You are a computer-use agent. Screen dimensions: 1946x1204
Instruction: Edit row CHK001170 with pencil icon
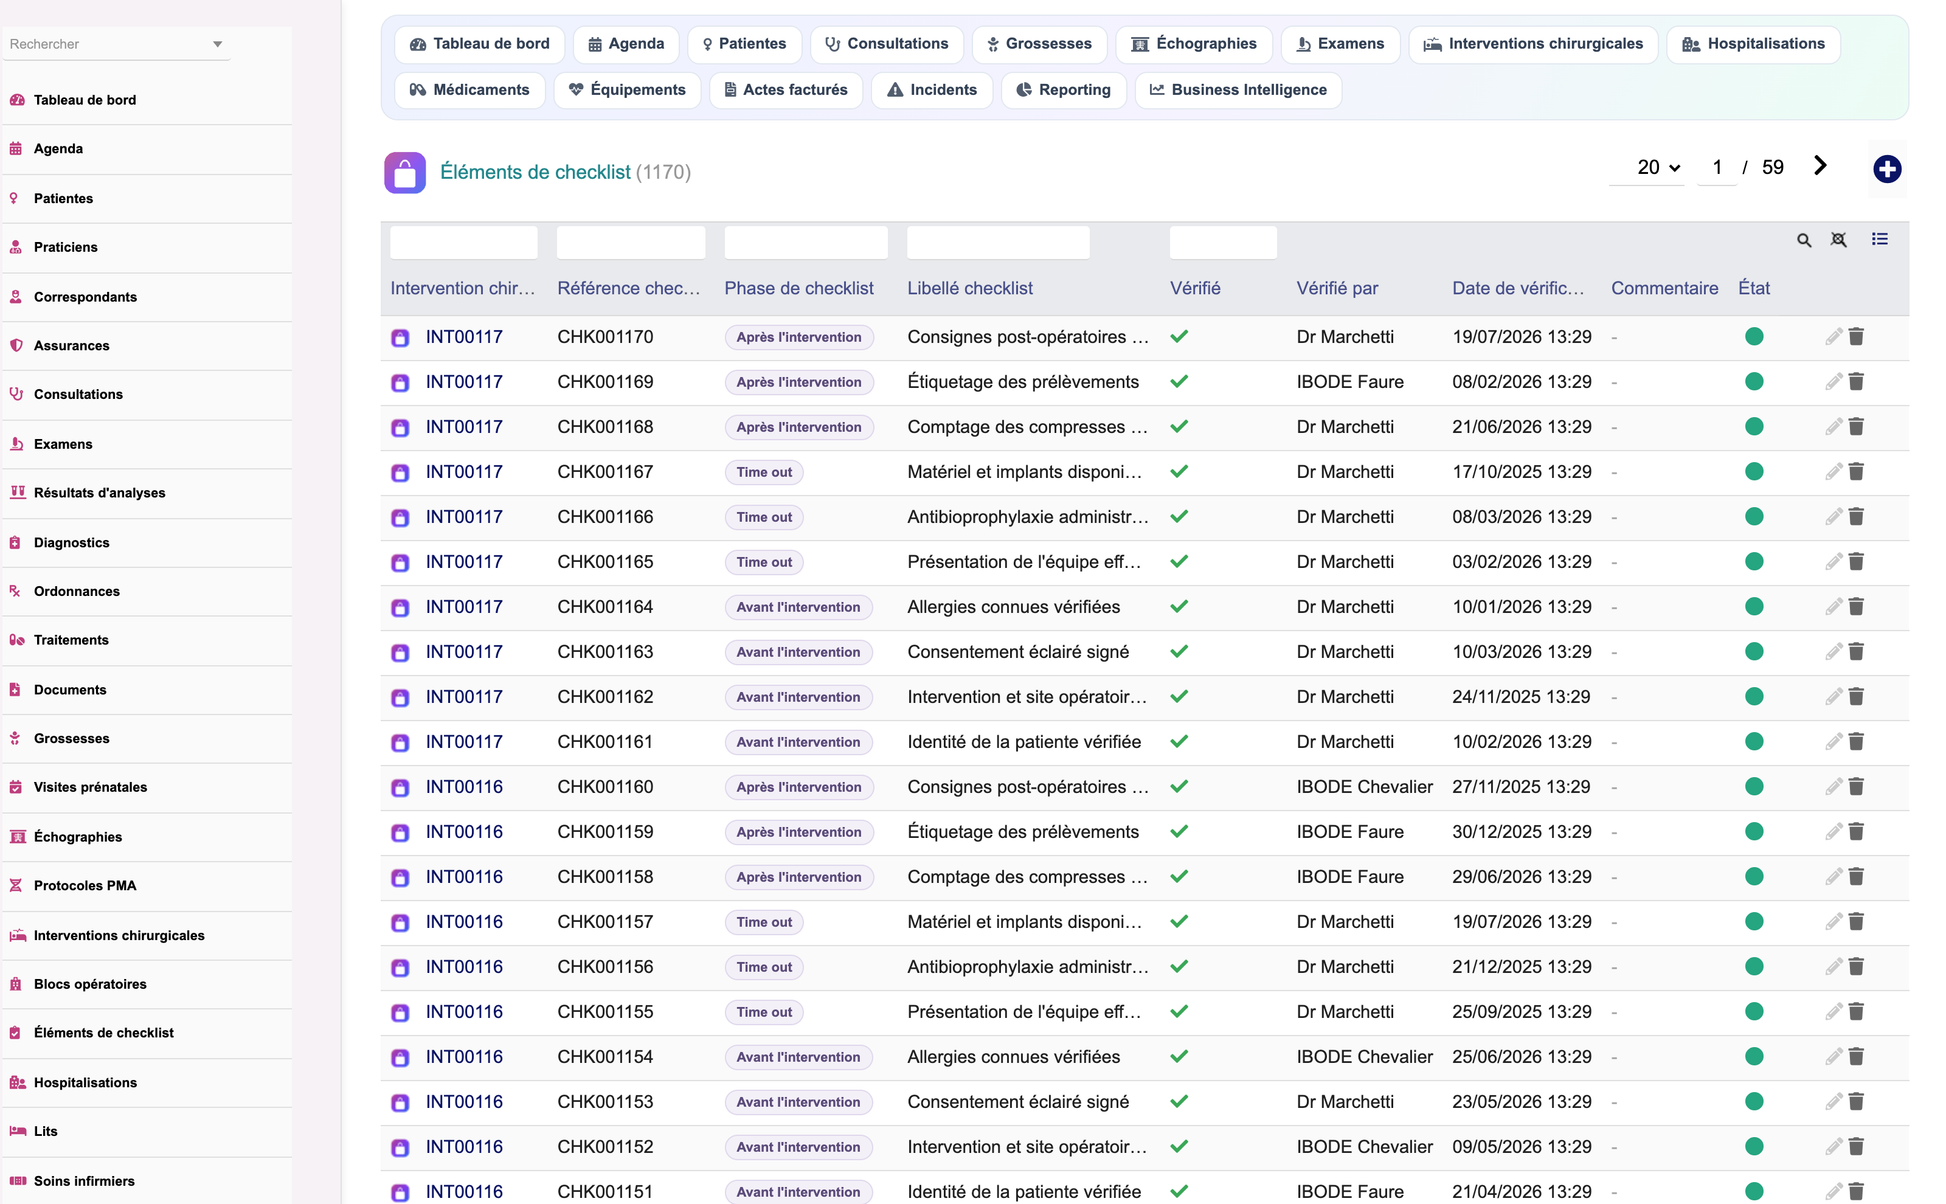point(1833,337)
